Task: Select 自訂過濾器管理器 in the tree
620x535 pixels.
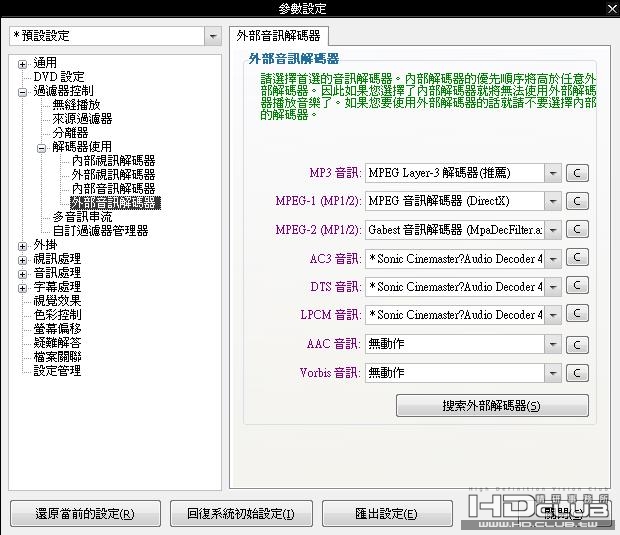Action: click(x=100, y=231)
